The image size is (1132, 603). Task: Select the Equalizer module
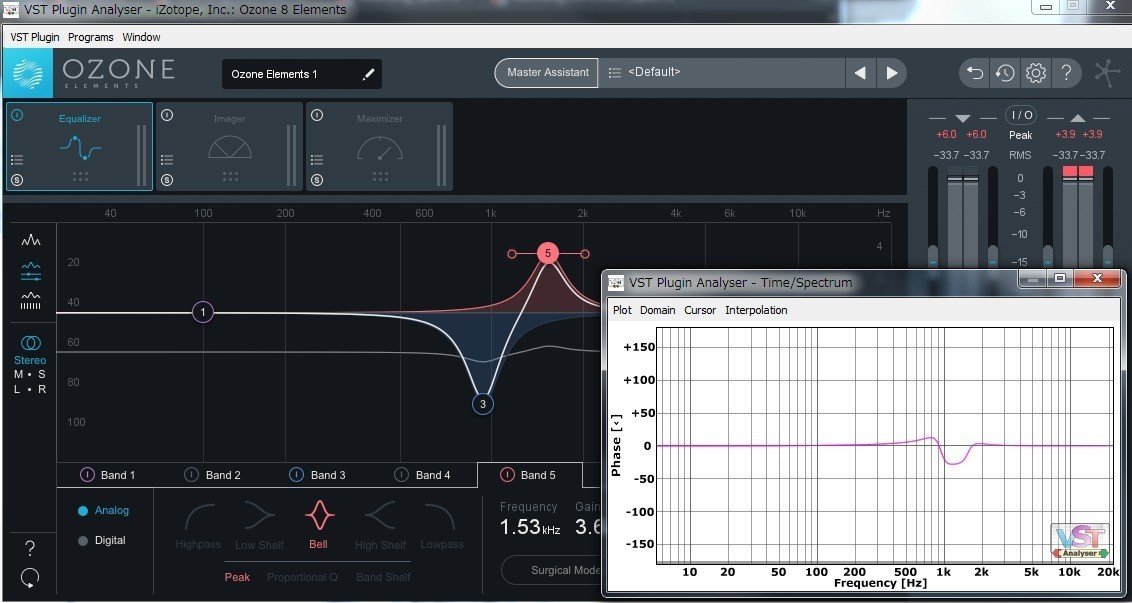click(x=79, y=147)
